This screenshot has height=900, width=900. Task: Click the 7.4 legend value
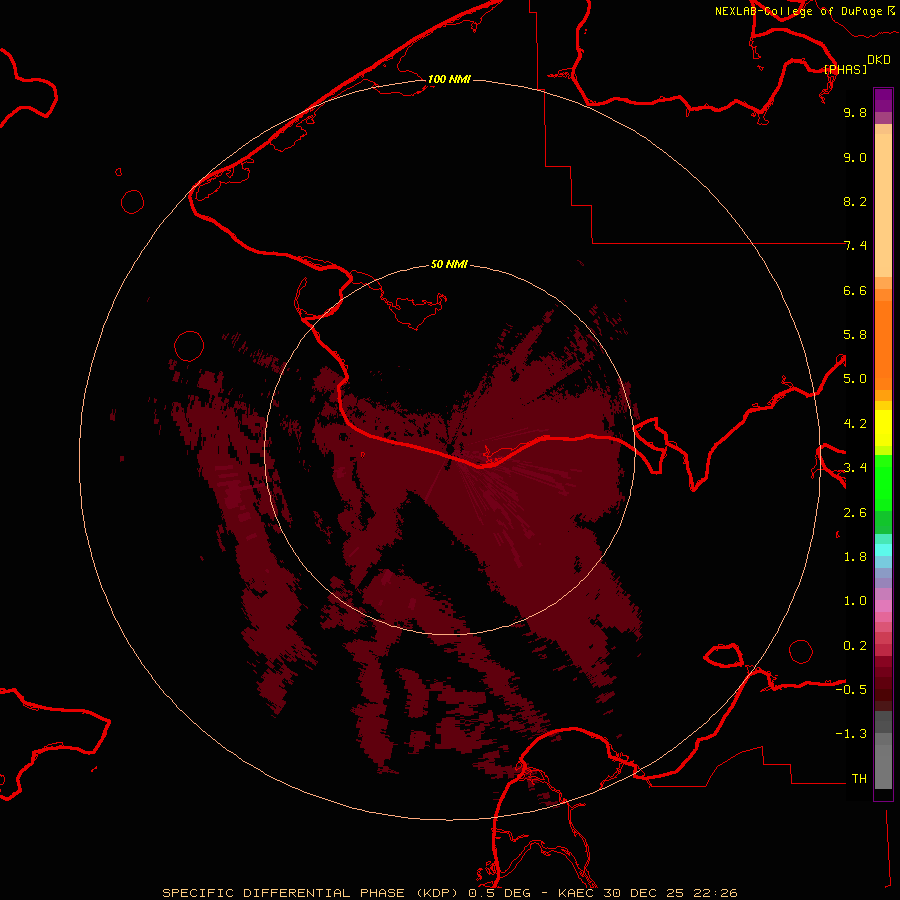[855, 246]
